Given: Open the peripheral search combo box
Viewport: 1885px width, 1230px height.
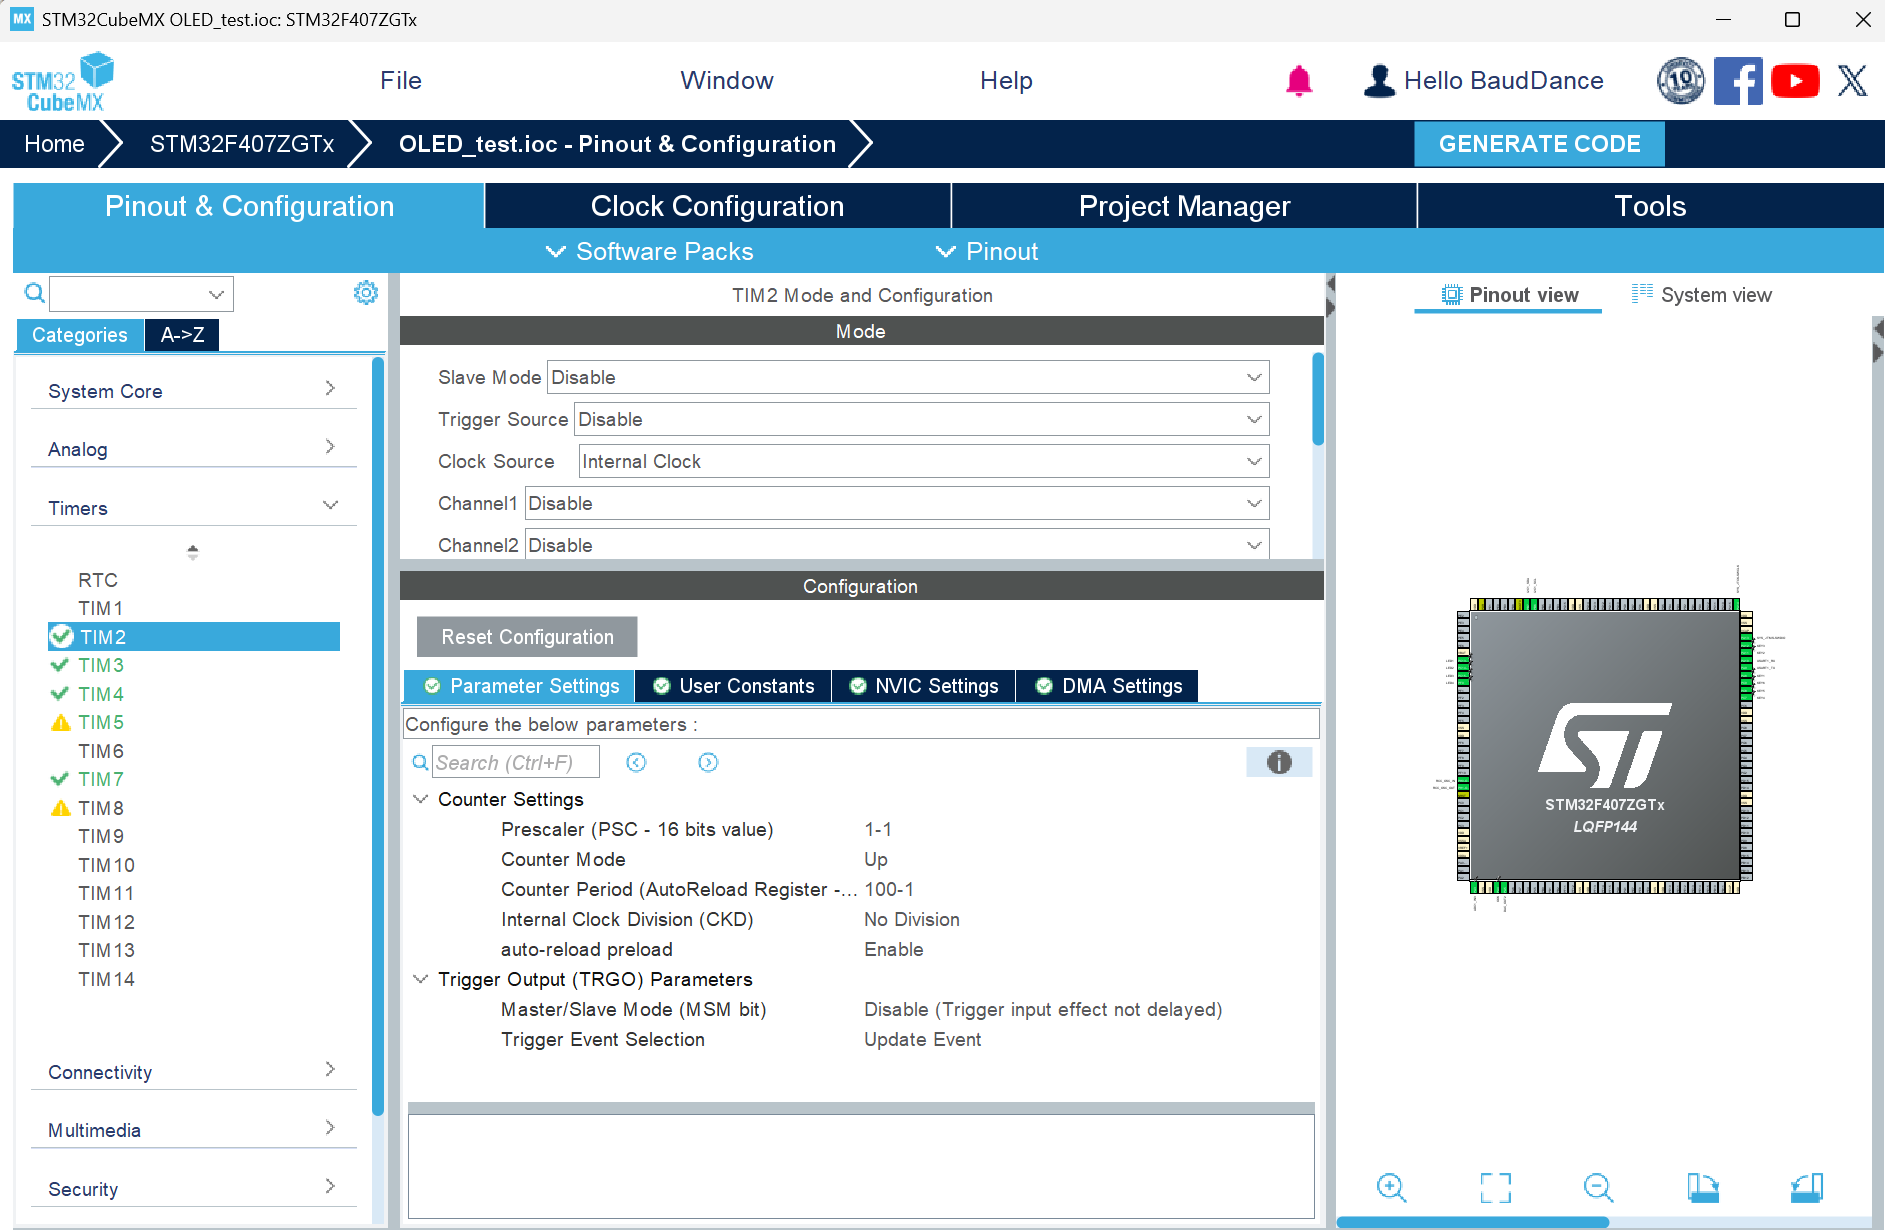Looking at the screenshot, I should pos(141,294).
